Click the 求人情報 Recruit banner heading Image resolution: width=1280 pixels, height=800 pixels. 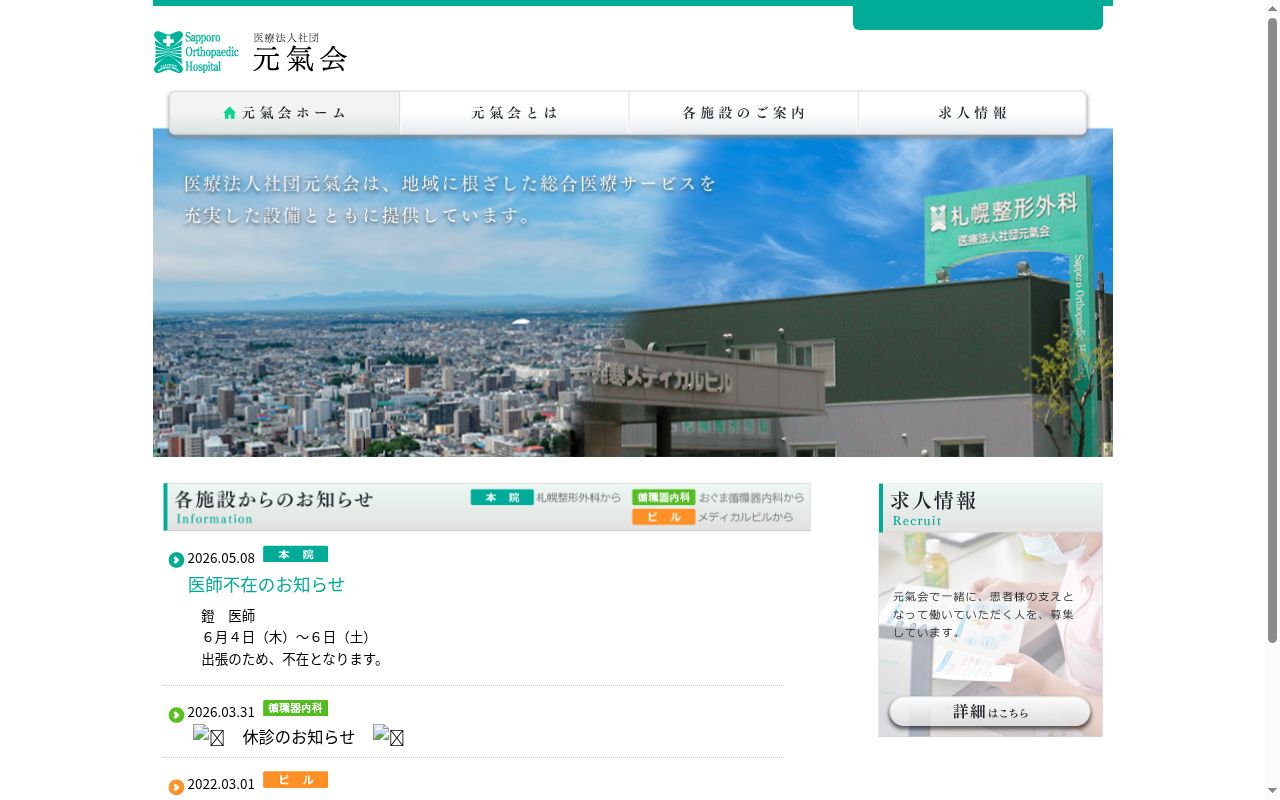tap(990, 508)
